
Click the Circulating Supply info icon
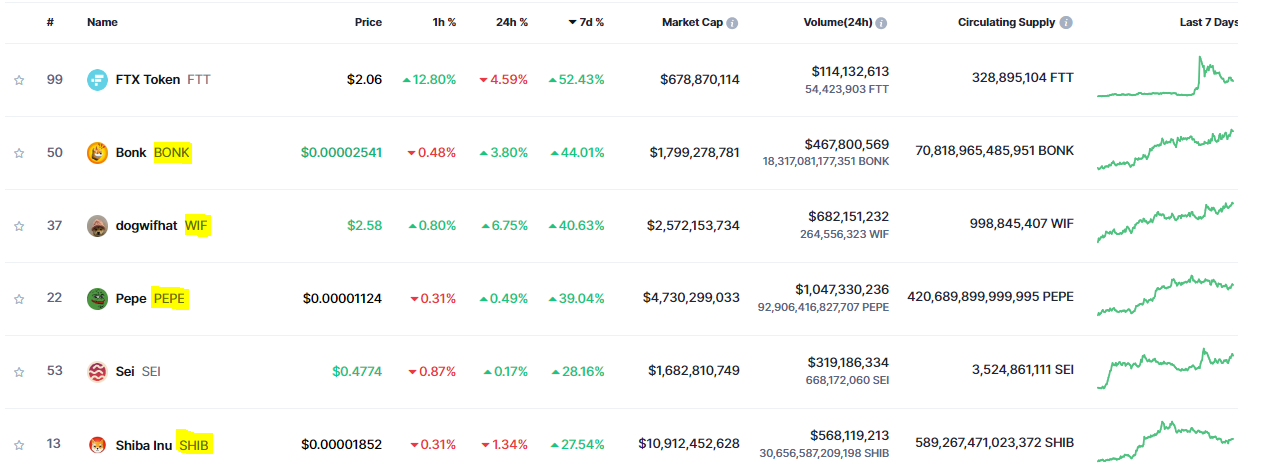point(1067,23)
